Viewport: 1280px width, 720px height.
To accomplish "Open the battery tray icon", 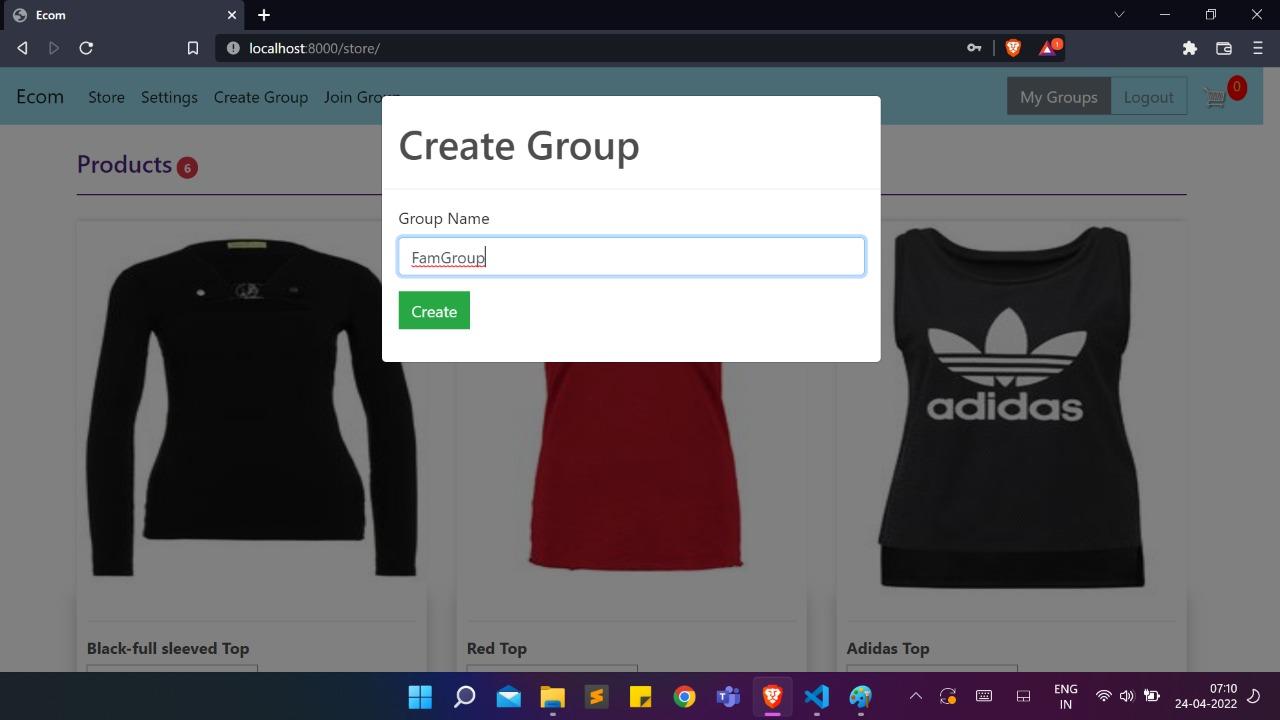I will click(1151, 696).
